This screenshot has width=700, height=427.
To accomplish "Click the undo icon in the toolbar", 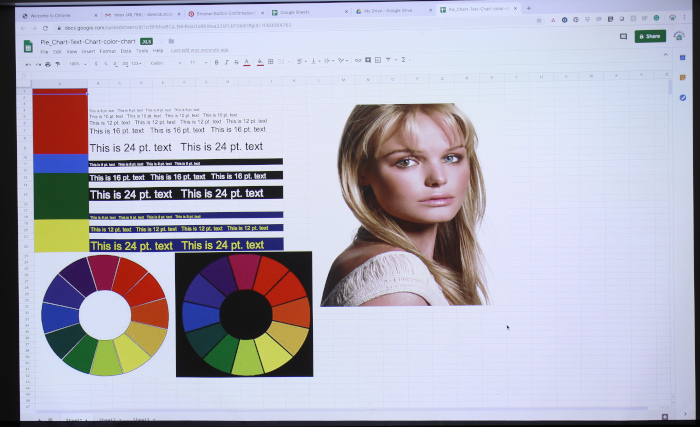I will tap(28, 64).
